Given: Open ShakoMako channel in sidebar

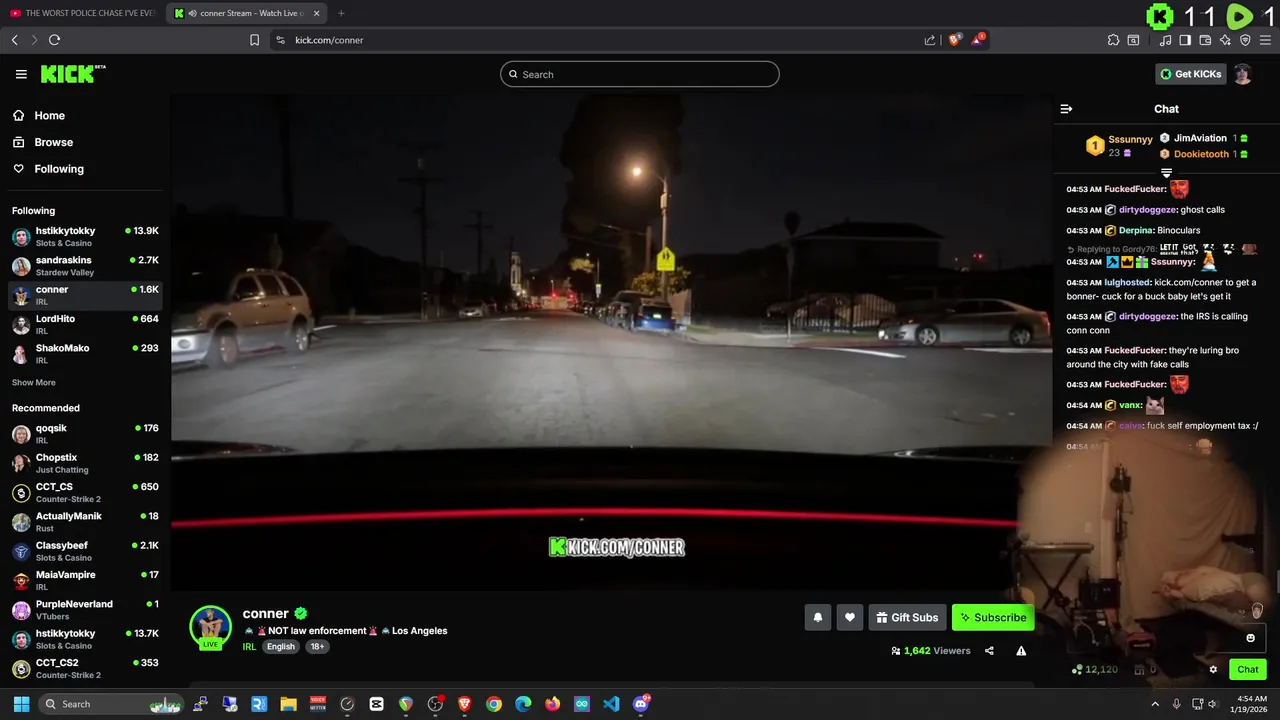Looking at the screenshot, I should pyautogui.click(x=85, y=353).
